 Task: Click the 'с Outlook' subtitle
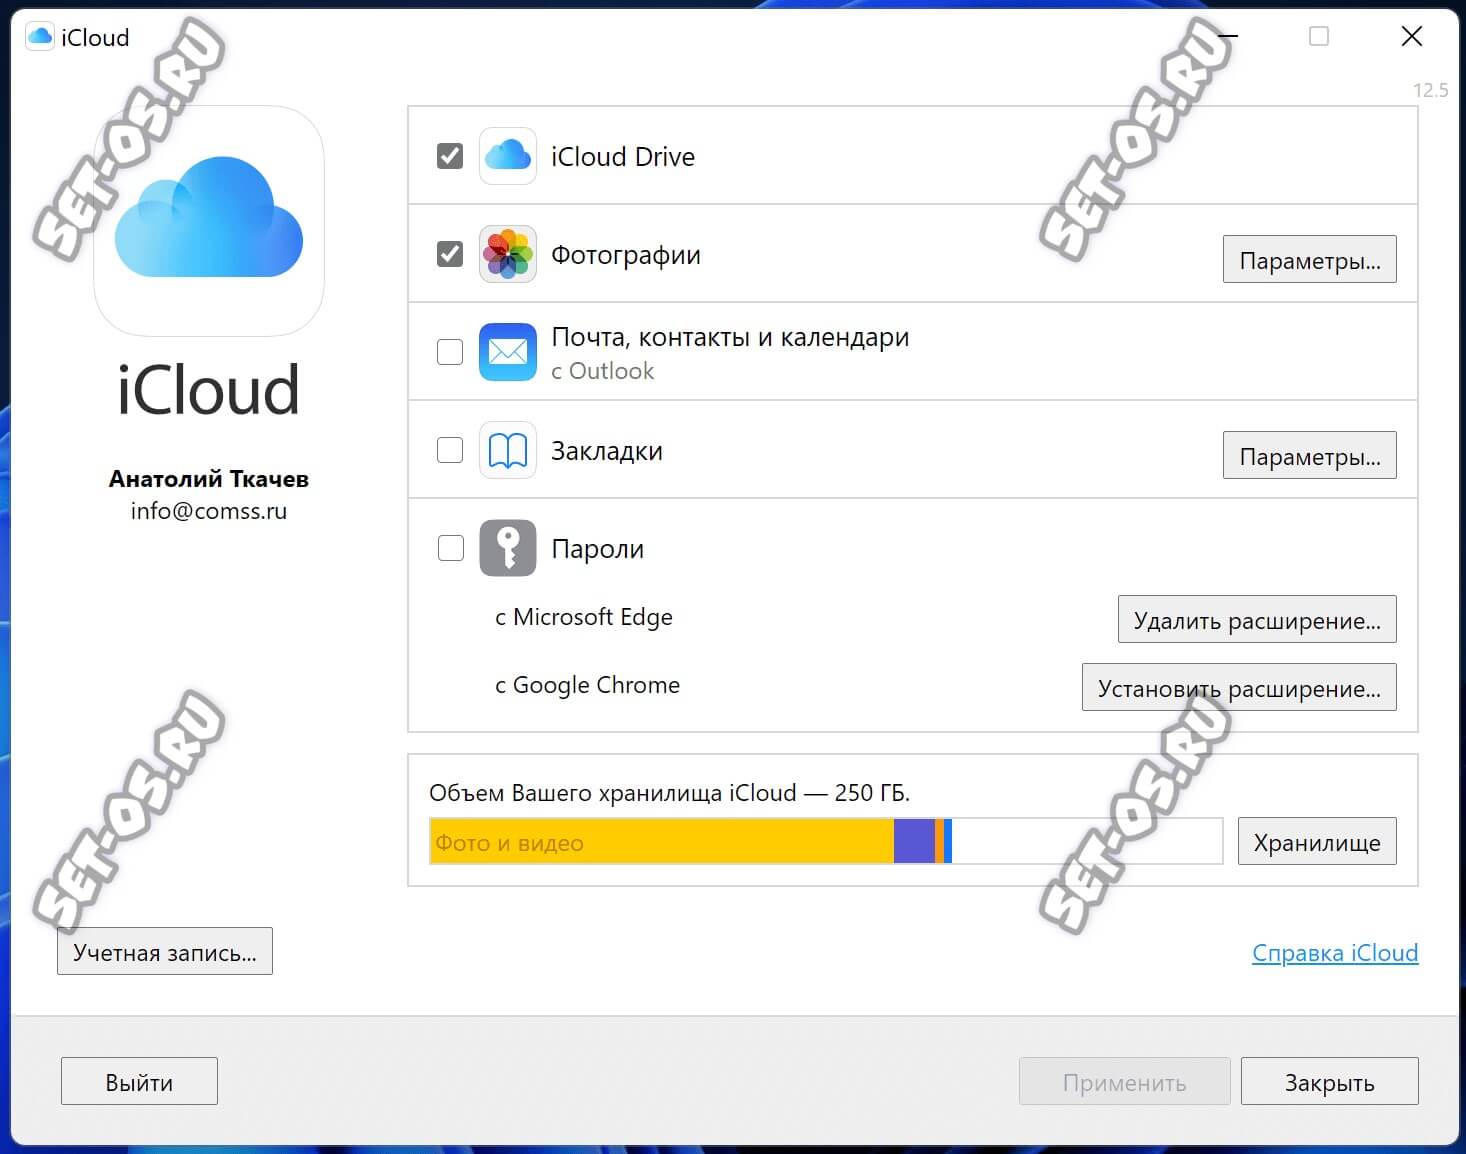[x=603, y=371]
